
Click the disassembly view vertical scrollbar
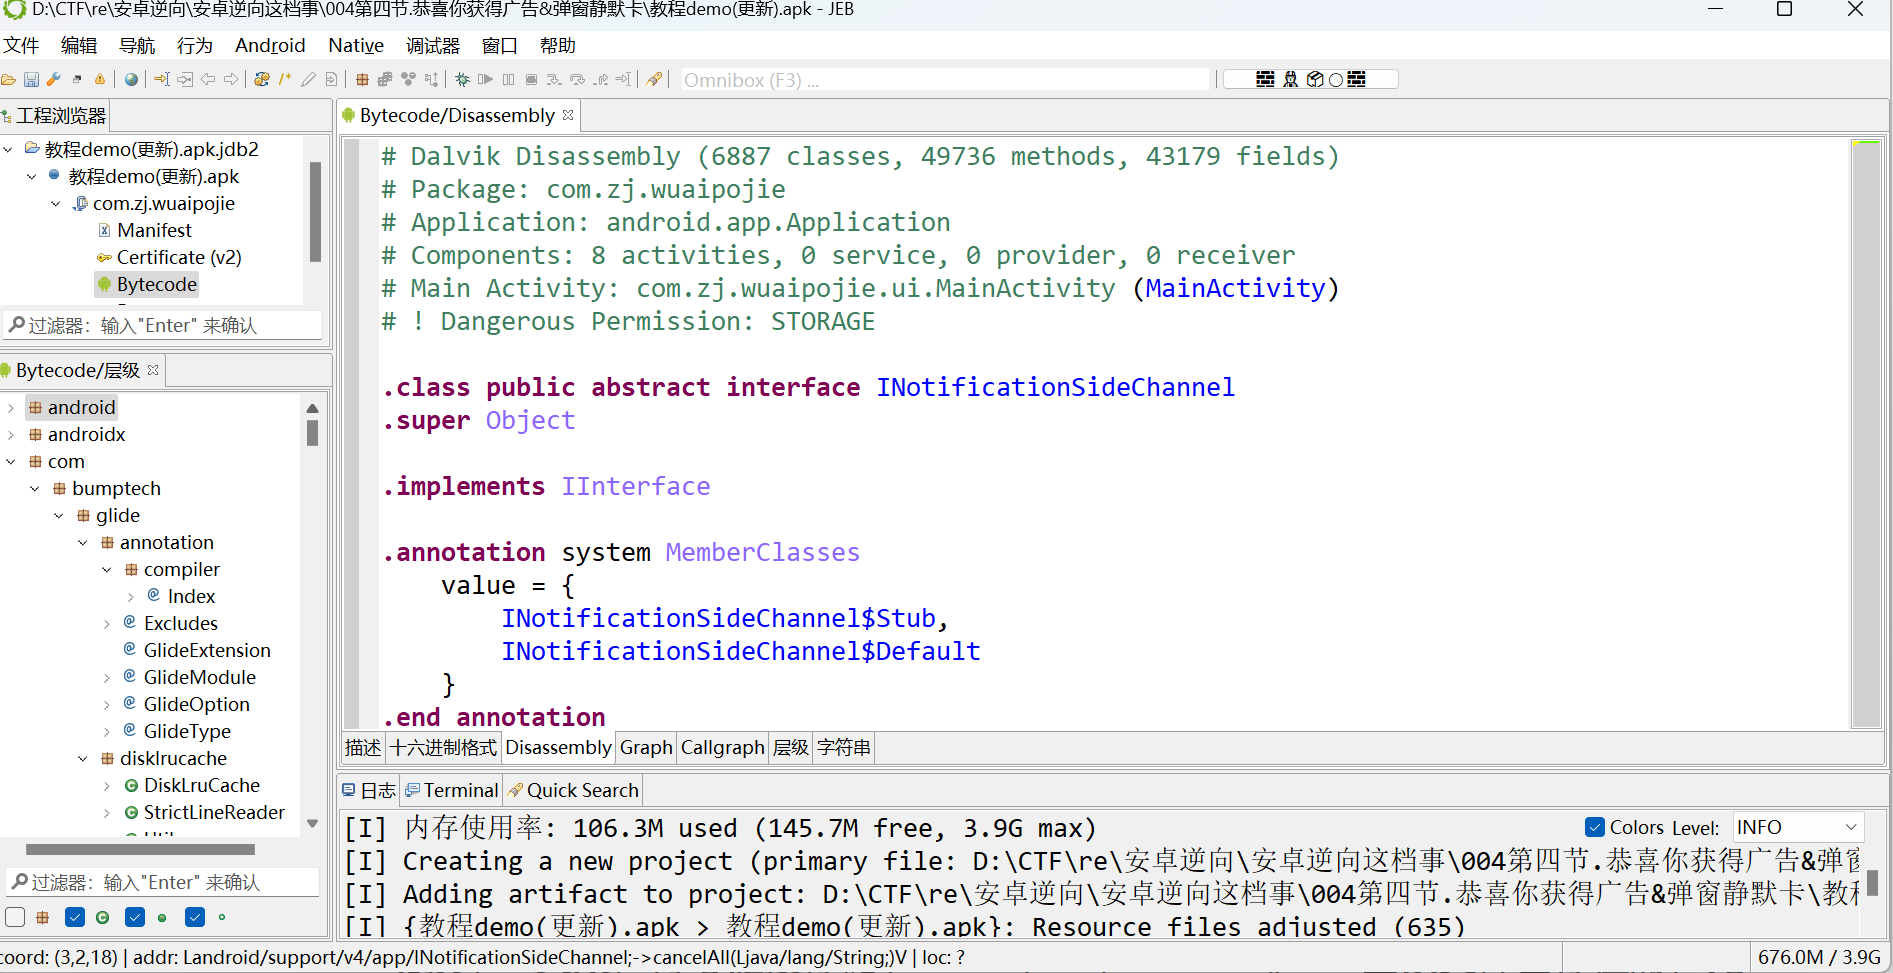[1866, 434]
